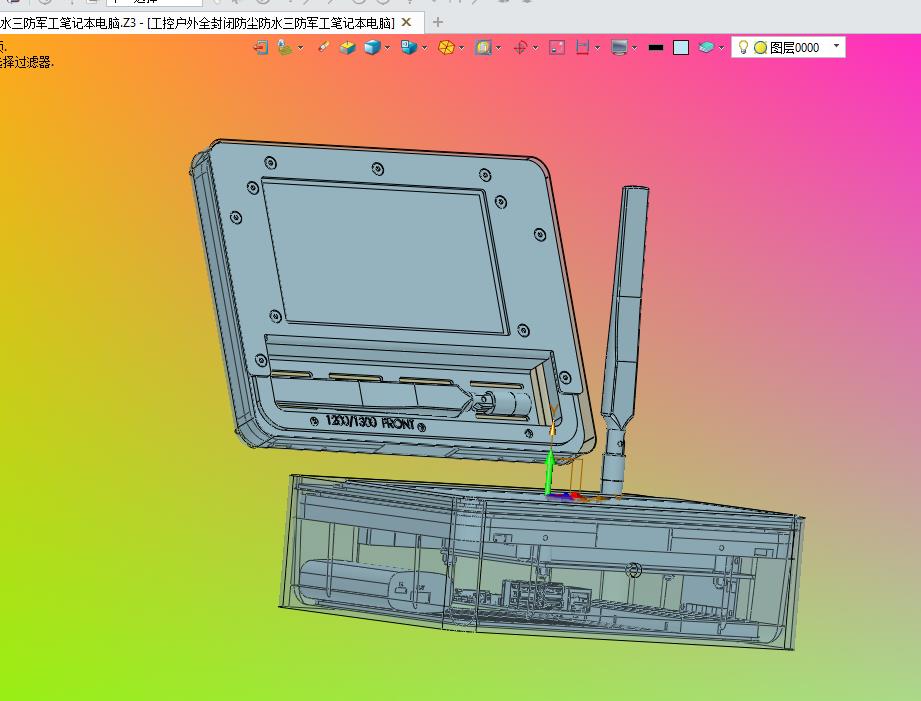Open dropdown arrow beside the red crosshair icon
Screen dimensions: 921x701
click(536, 48)
